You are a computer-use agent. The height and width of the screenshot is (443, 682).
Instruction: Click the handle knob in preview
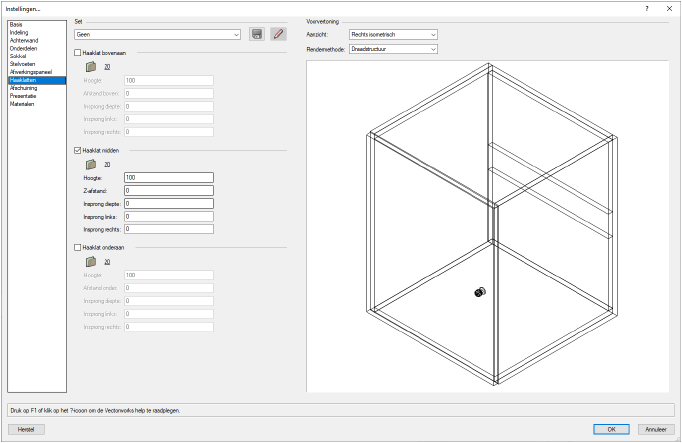click(480, 292)
